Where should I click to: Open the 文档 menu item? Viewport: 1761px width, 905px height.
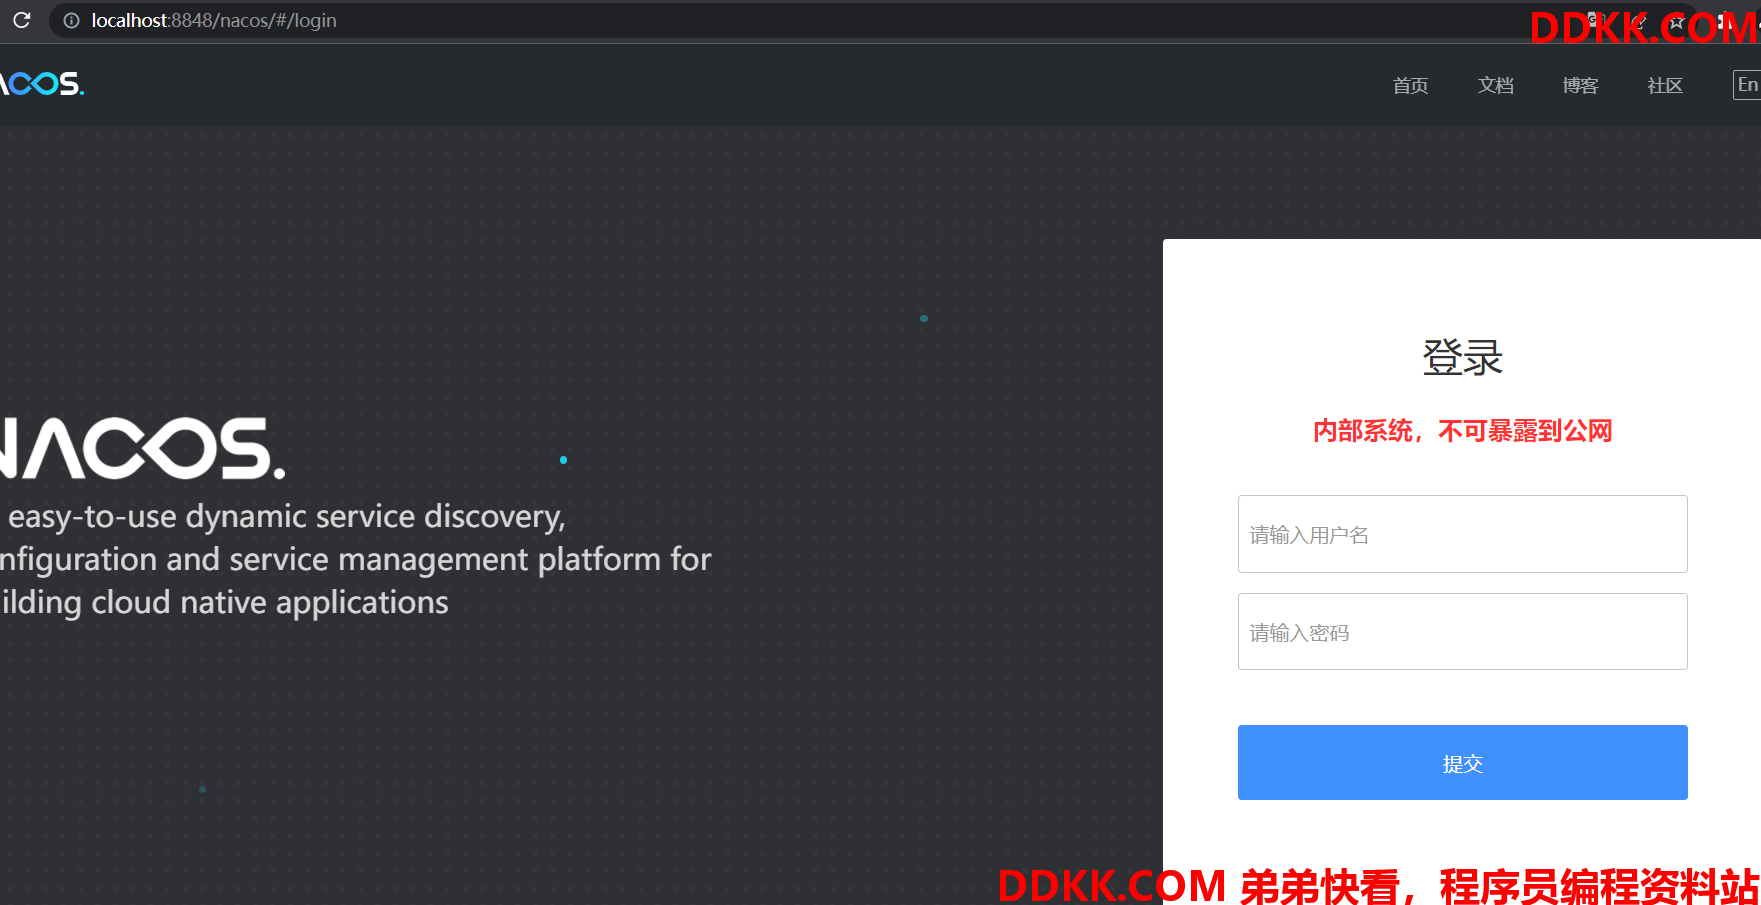point(1495,86)
